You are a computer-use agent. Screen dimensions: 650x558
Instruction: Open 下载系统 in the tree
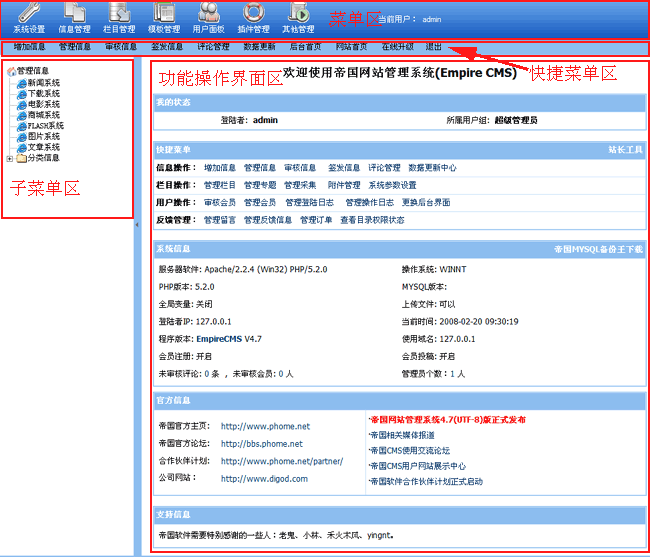click(x=44, y=94)
